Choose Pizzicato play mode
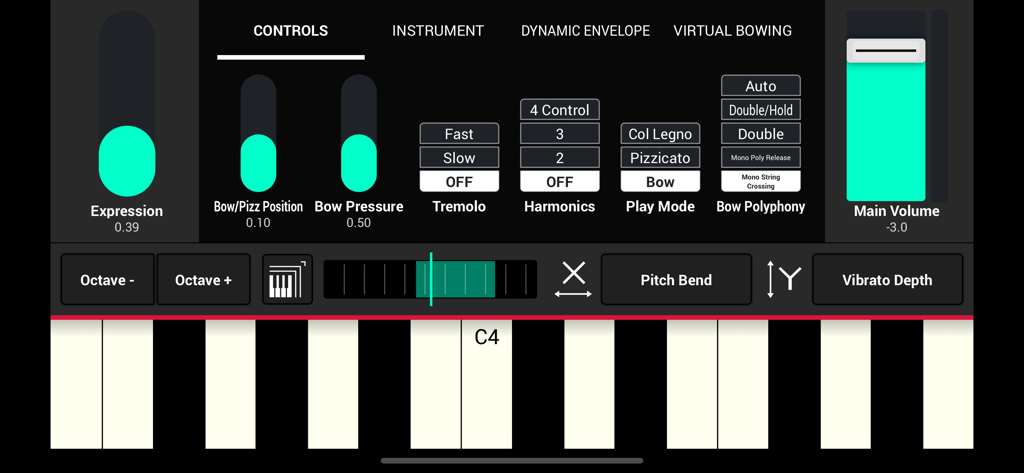Viewport: 1024px width, 473px height. coord(660,157)
